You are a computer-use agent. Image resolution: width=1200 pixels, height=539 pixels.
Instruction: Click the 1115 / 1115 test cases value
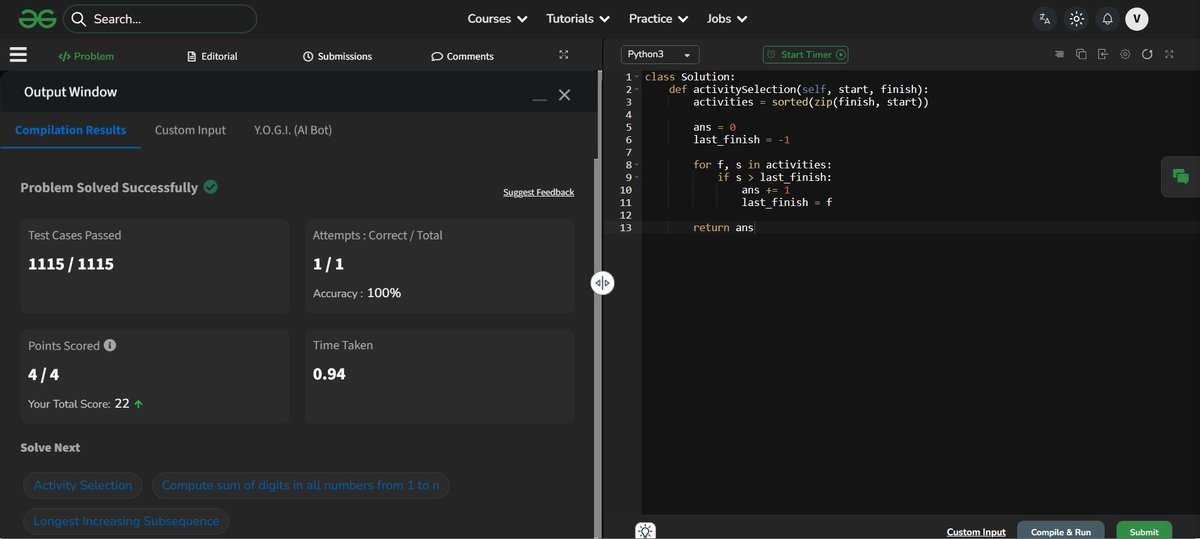(x=71, y=264)
